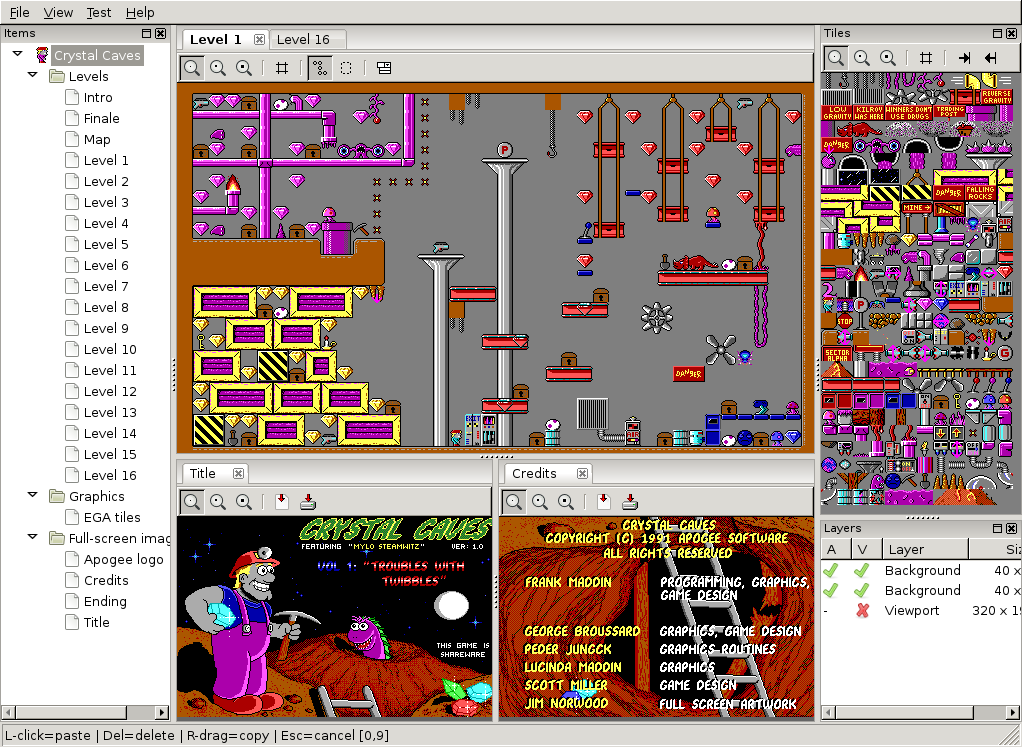Click the export-to-disk icon in the Title toolbar
This screenshot has width=1022, height=747.
(308, 501)
